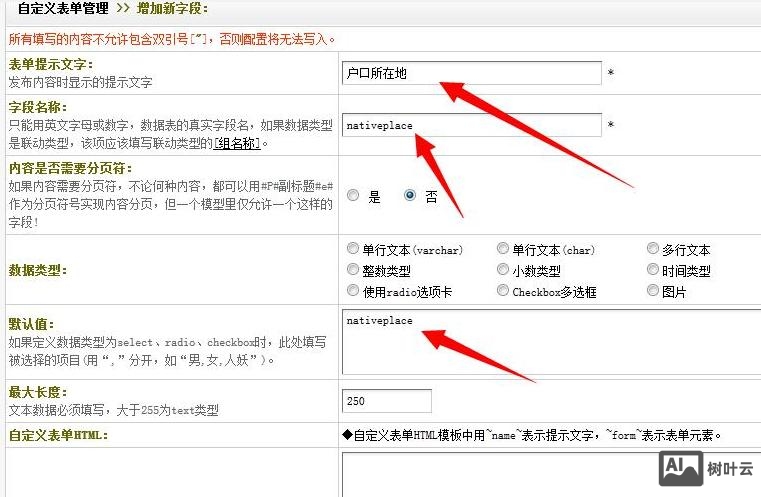The height and width of the screenshot is (497, 761).
Task: Choose 整数类型 data type
Action: [353, 269]
